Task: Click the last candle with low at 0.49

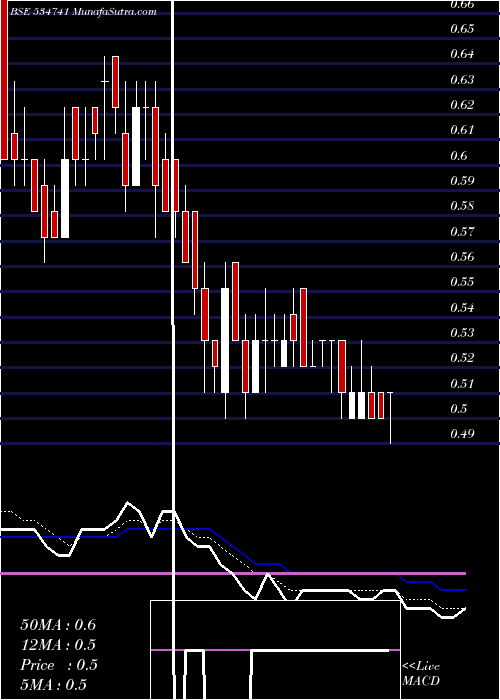Action: [391, 418]
